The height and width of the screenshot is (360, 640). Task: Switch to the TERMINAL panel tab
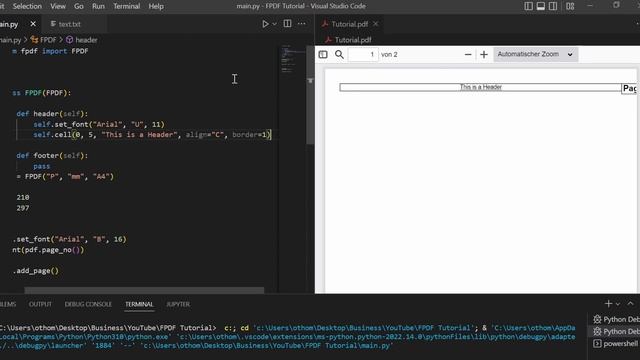pos(139,304)
